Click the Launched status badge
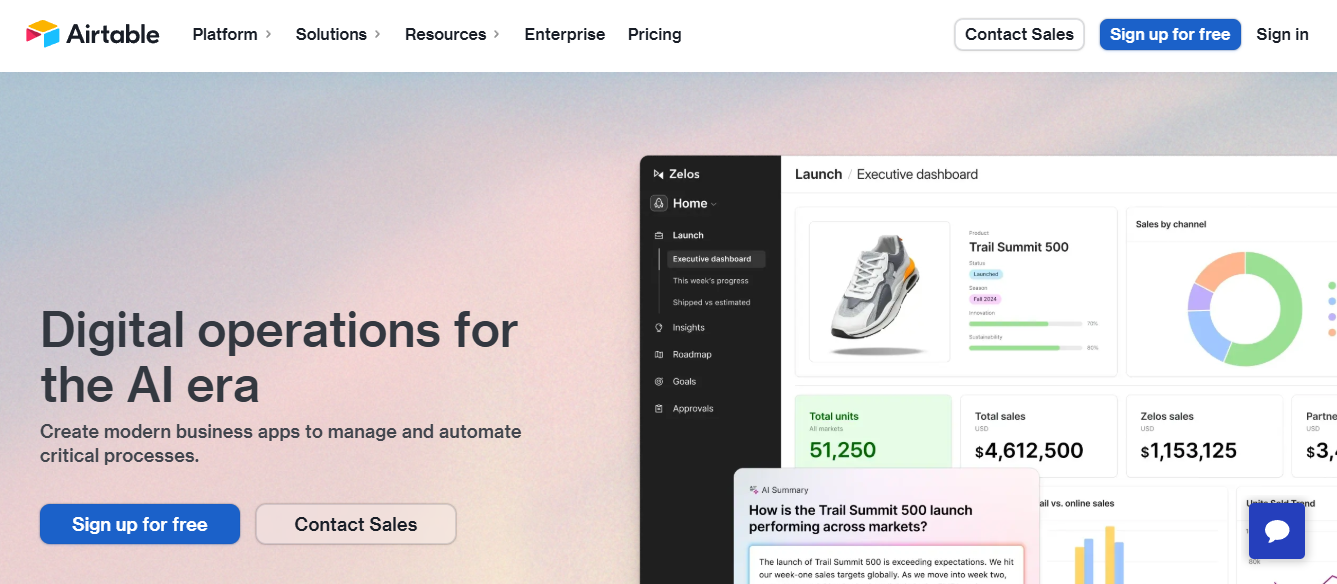This screenshot has height=584, width=1337. 986,274
